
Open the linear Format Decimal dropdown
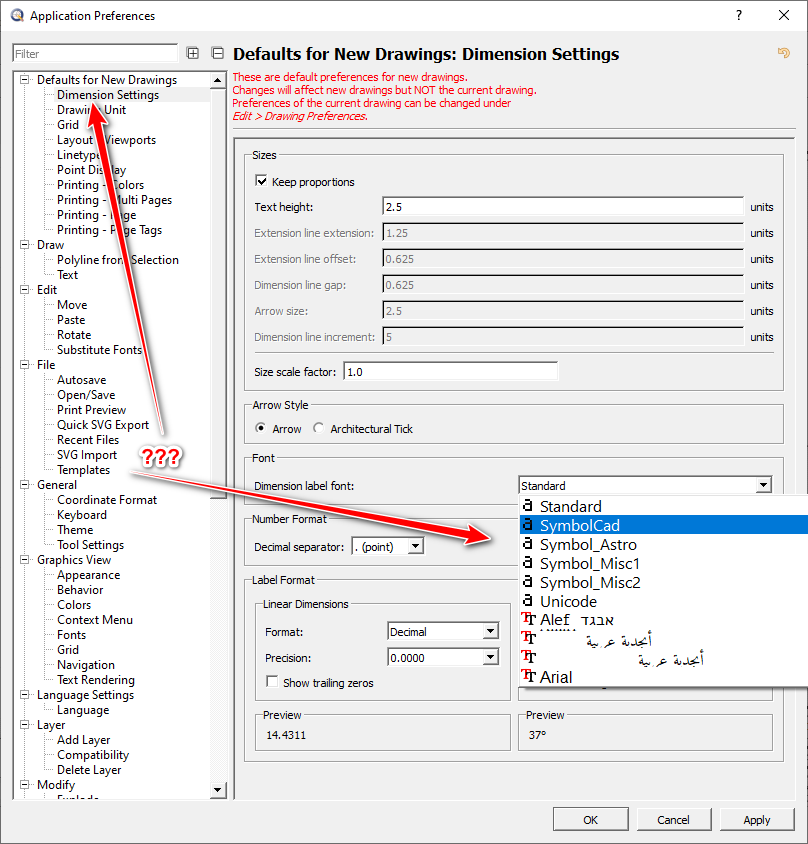pos(443,631)
